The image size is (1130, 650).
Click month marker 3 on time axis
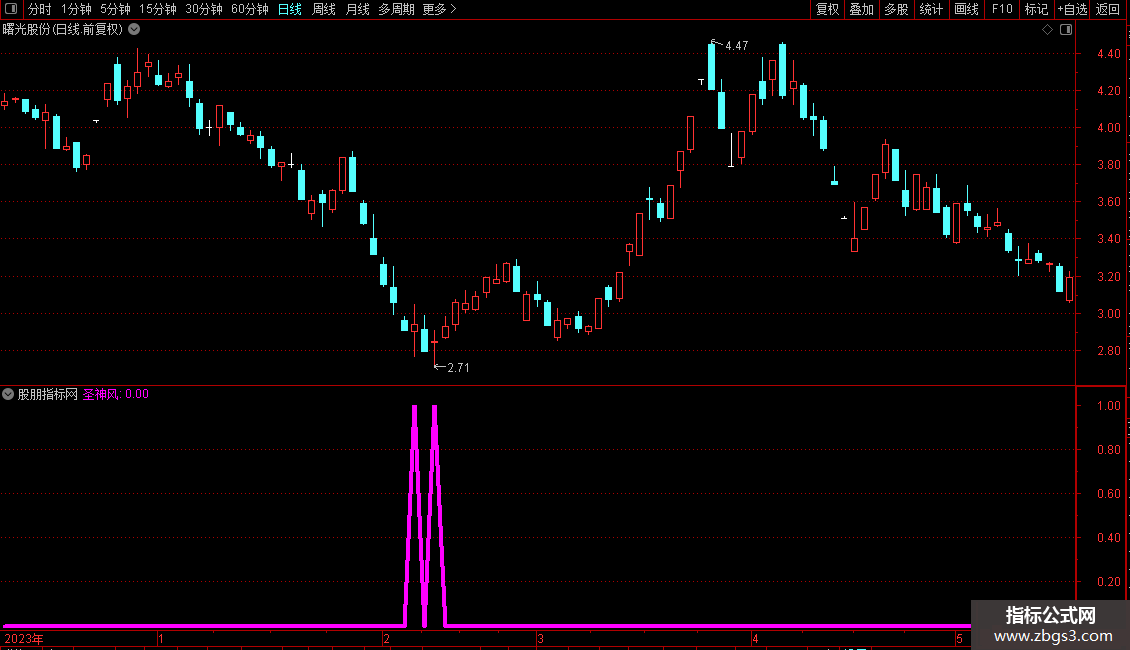click(540, 639)
